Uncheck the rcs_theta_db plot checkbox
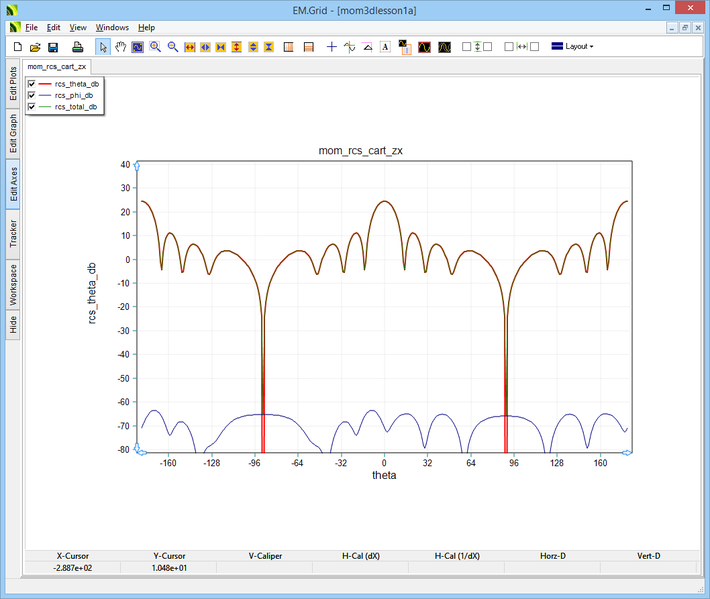Image resolution: width=710 pixels, height=599 pixels. tap(32, 84)
